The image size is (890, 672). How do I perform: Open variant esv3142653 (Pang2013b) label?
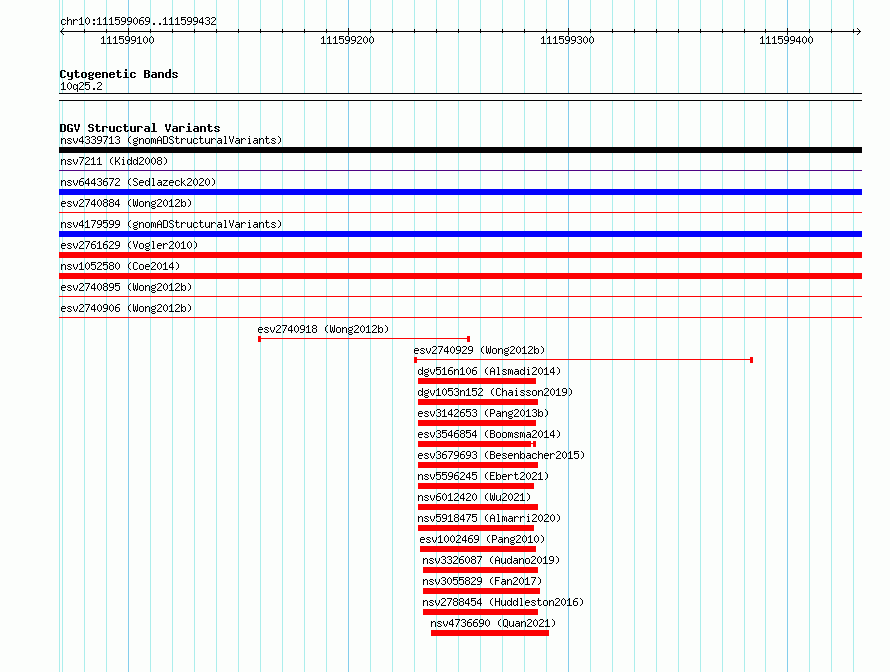click(483, 413)
